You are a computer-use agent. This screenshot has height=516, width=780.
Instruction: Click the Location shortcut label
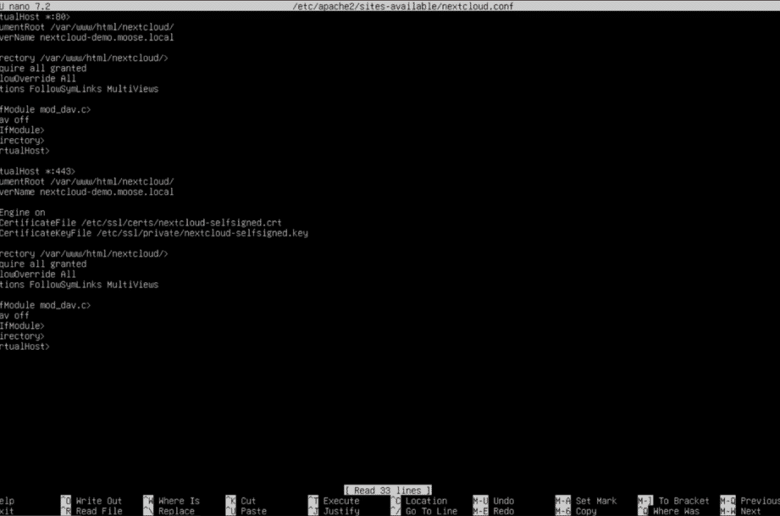click(426, 501)
